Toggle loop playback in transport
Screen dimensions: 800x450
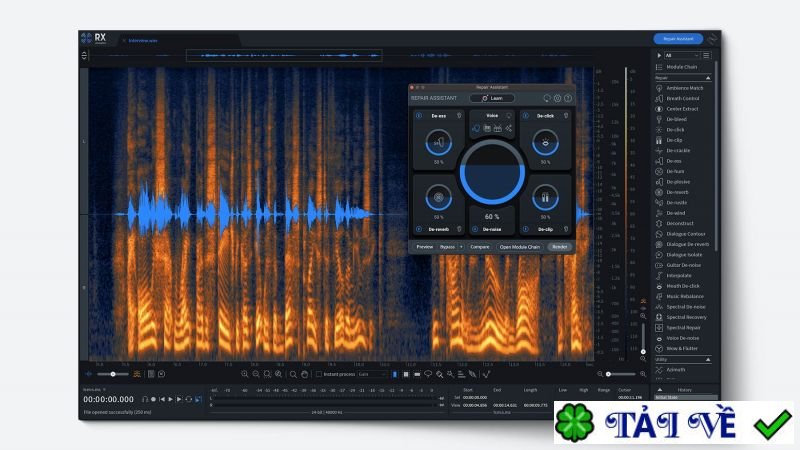pos(189,399)
